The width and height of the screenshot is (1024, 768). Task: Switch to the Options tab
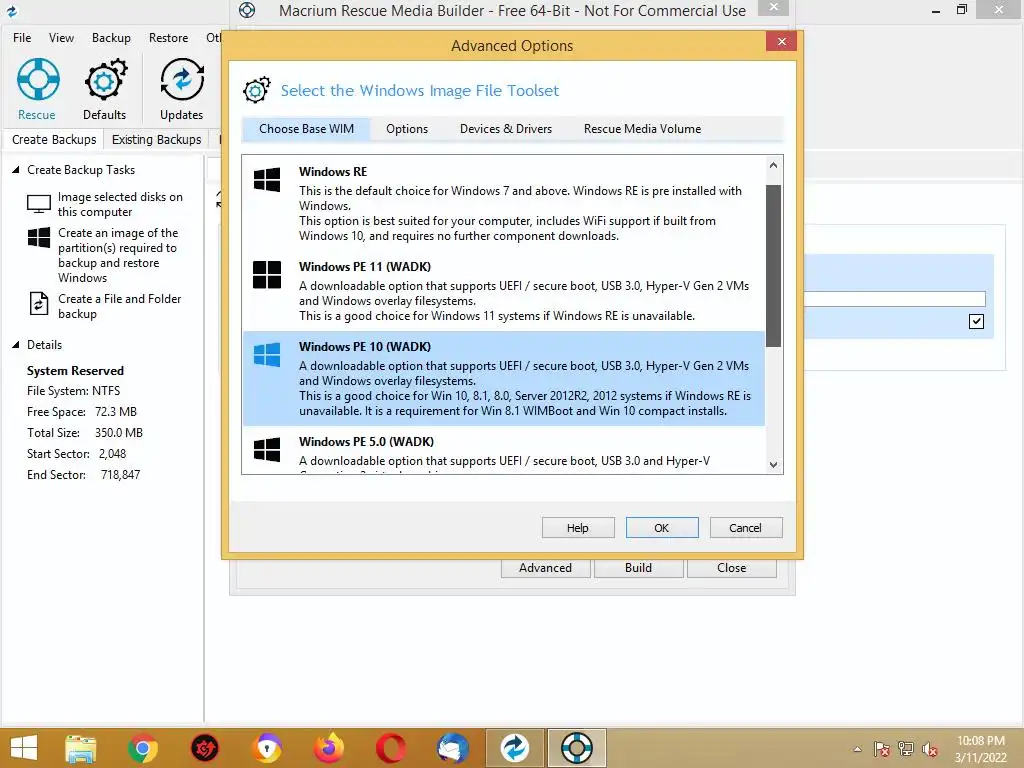tap(407, 129)
